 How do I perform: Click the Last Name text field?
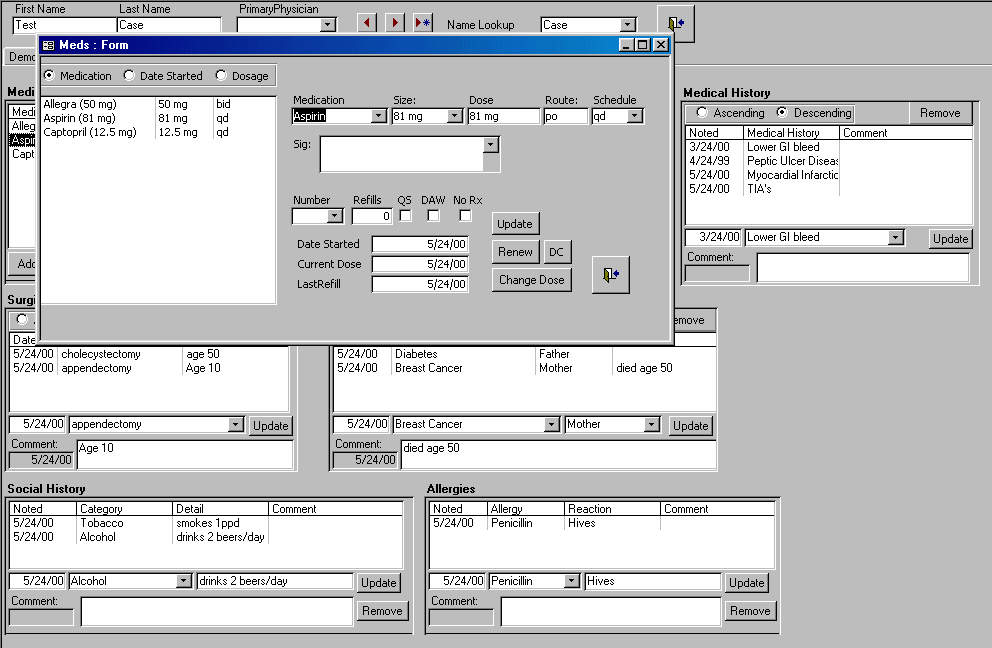pyautogui.click(x=168, y=25)
